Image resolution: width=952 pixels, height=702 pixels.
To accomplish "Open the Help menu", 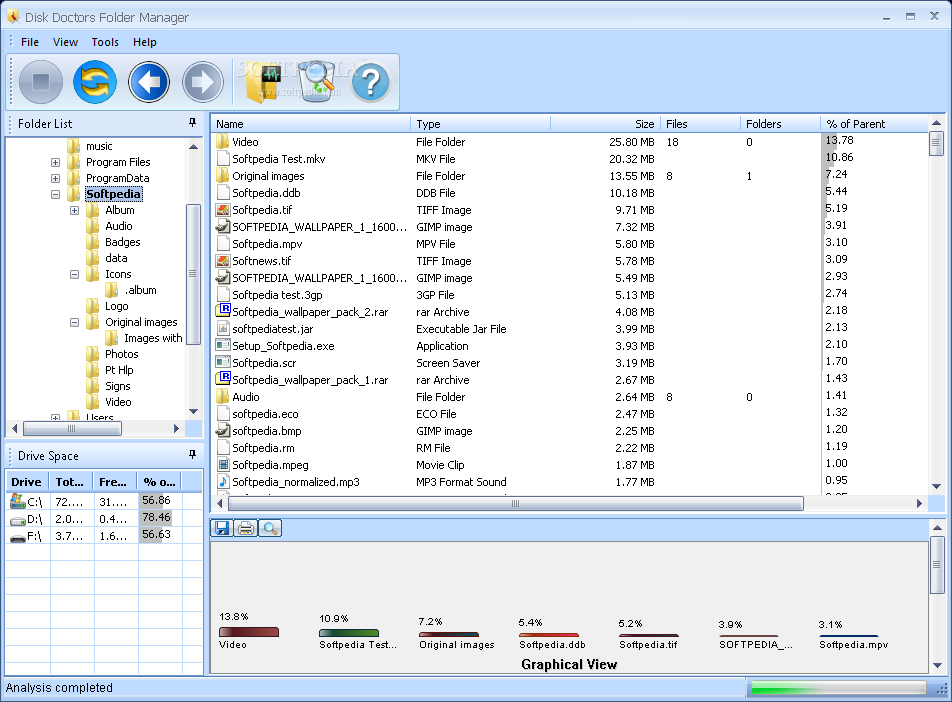I will pos(144,42).
